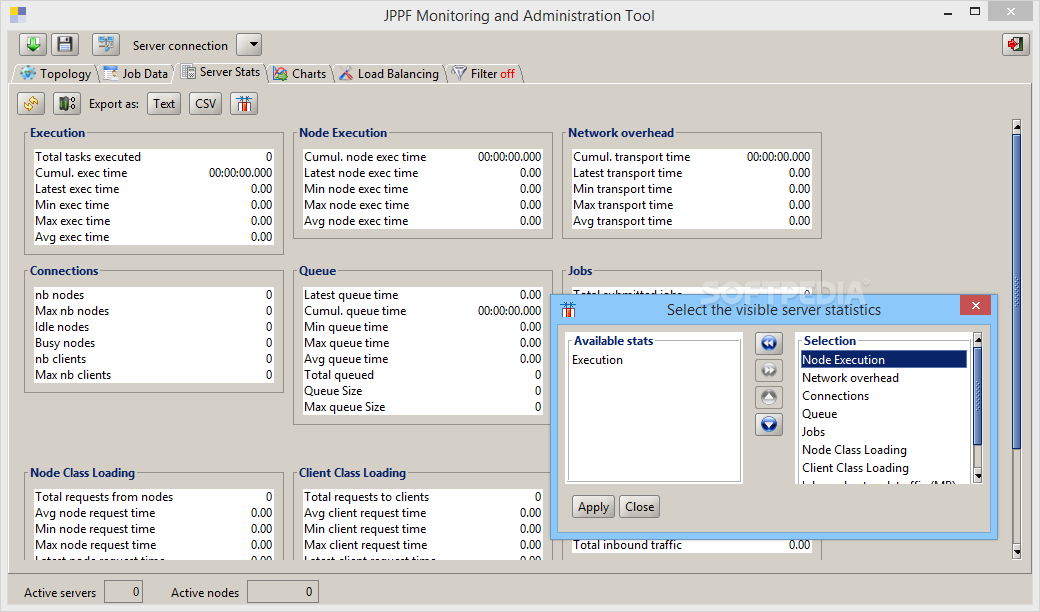Viewport: 1040px width, 612px height.
Task: Select Client Class Loading in Selection list
Action: pos(883,467)
